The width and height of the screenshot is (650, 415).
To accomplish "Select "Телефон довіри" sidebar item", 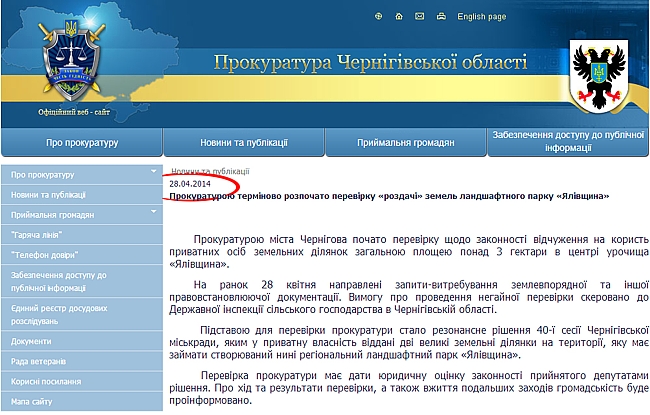I will click(43, 254).
